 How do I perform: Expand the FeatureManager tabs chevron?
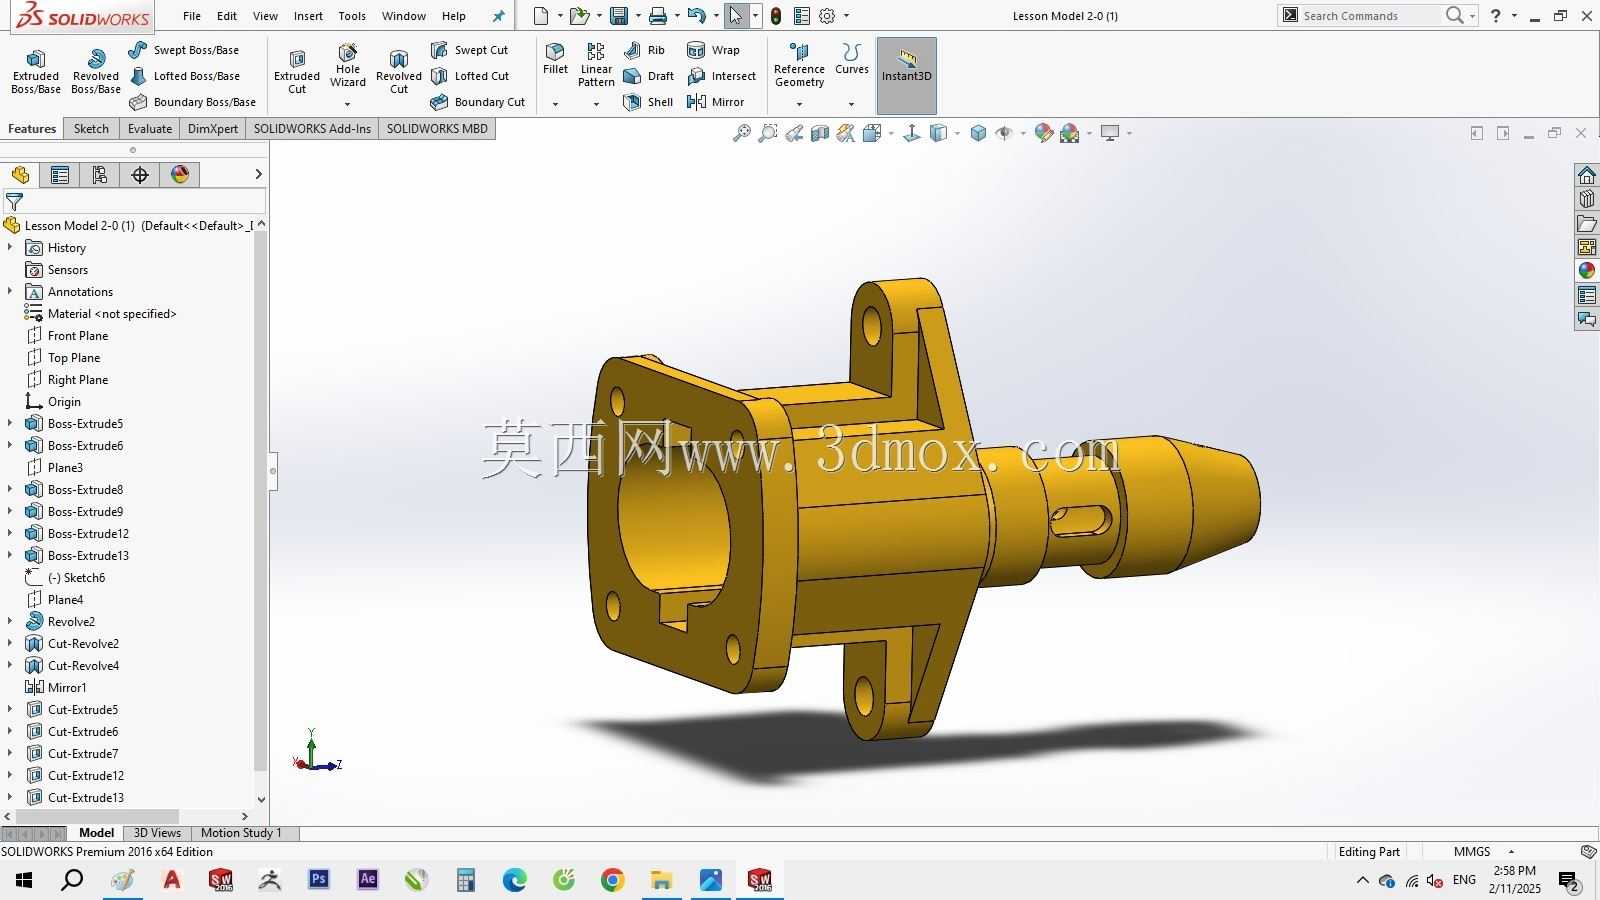tap(258, 174)
